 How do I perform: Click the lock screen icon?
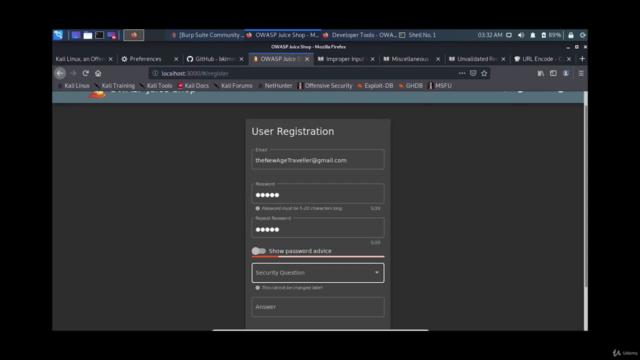coord(571,35)
